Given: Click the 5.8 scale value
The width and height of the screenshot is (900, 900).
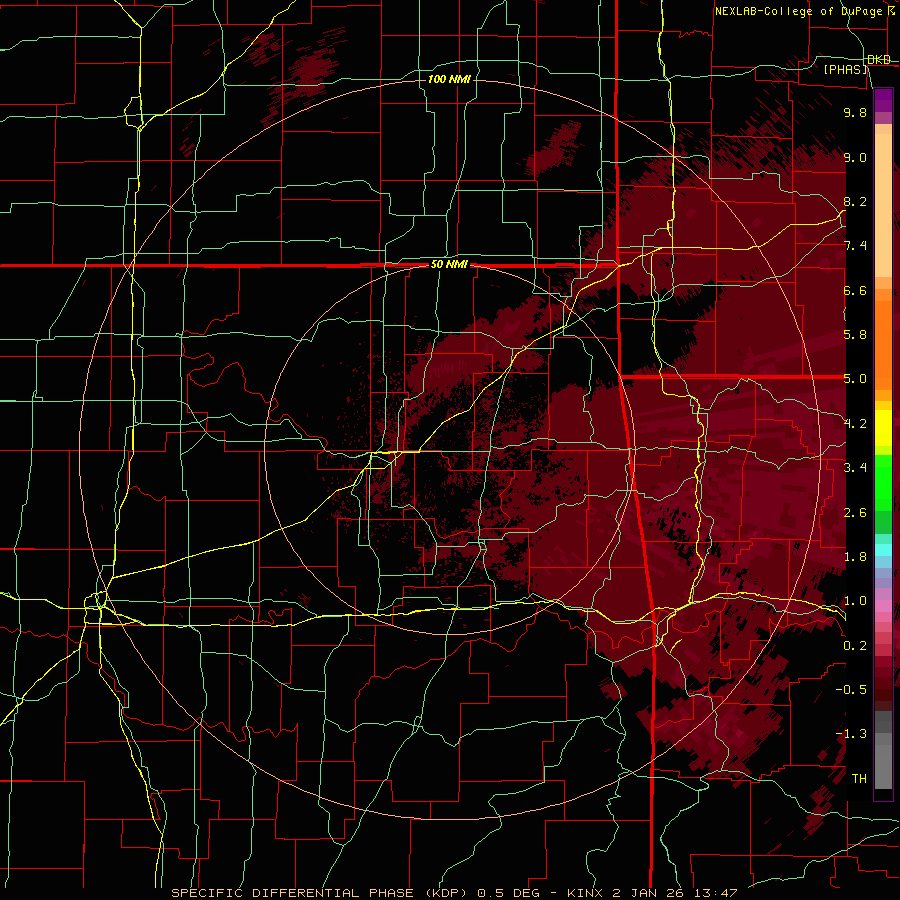Looking at the screenshot, I should (x=855, y=334).
